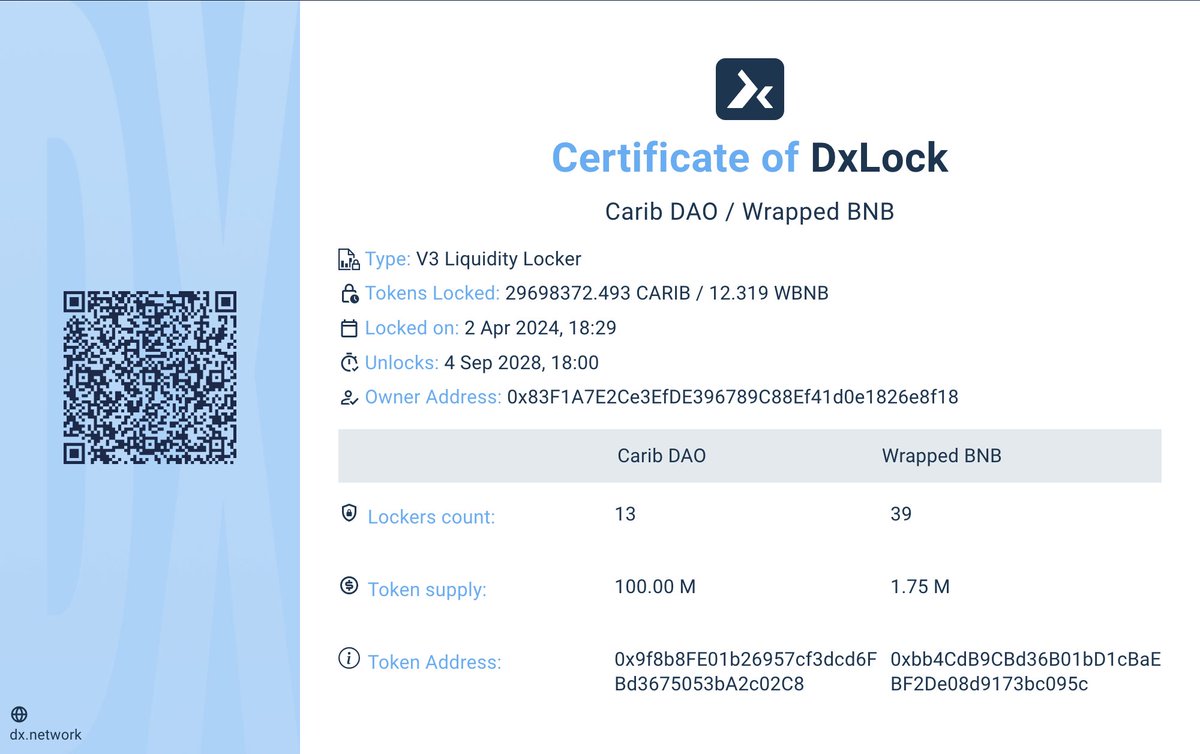Screen dimensions: 1200x754
Task: Click the Wrapped BNB token address 0xbb4CdB9C...
Action: (x=1025, y=672)
